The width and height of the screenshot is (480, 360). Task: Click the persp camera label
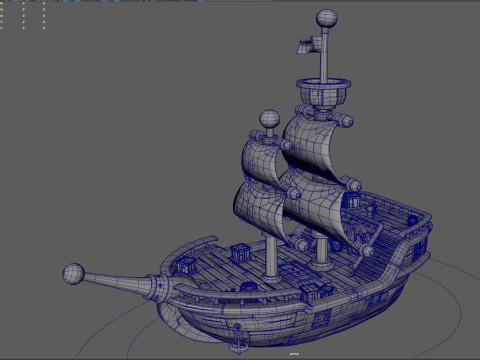coord(294,354)
